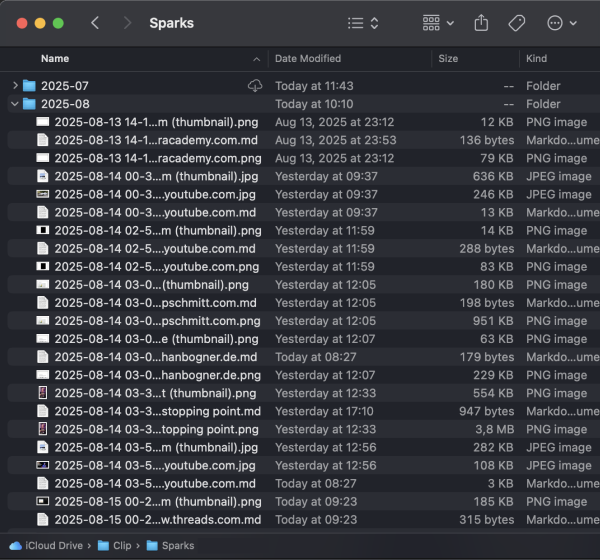Click the 951 KB size cell
Screen dimensions: 600x560
coord(493,321)
